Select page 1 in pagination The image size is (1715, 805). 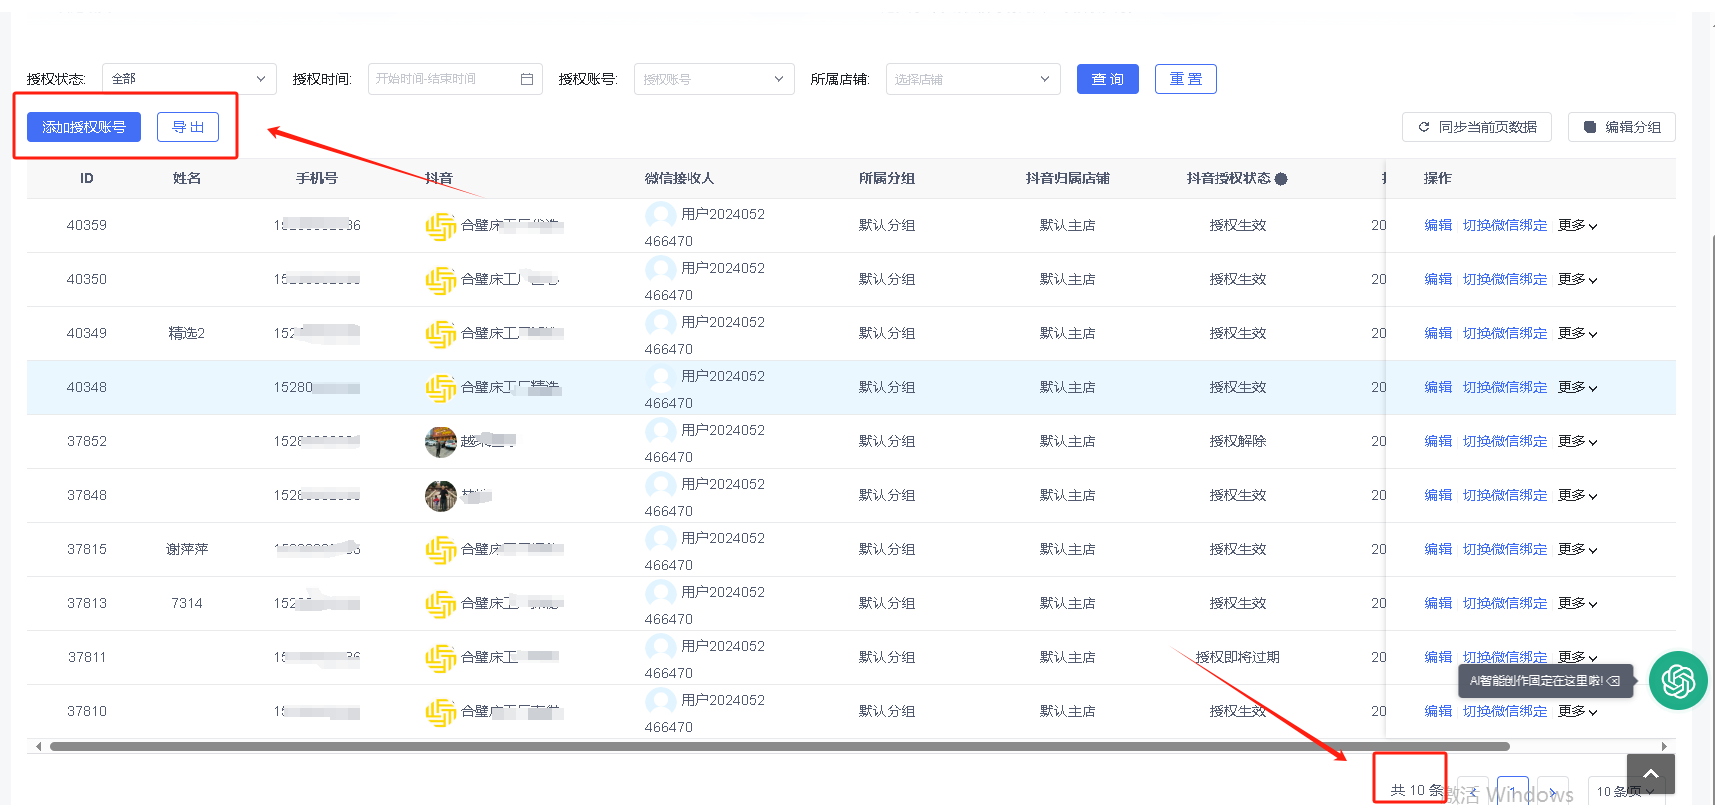[x=1512, y=791]
